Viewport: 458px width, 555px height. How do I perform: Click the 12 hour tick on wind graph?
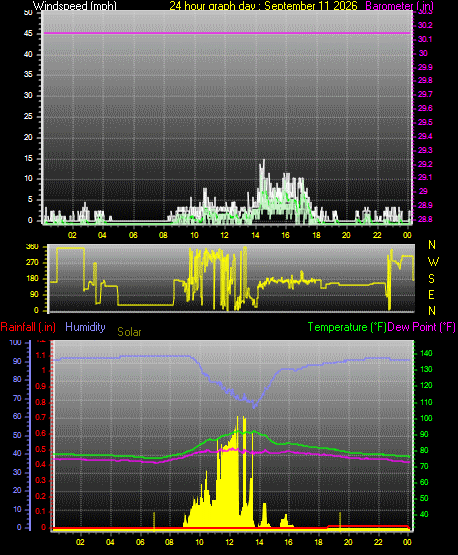click(x=224, y=235)
